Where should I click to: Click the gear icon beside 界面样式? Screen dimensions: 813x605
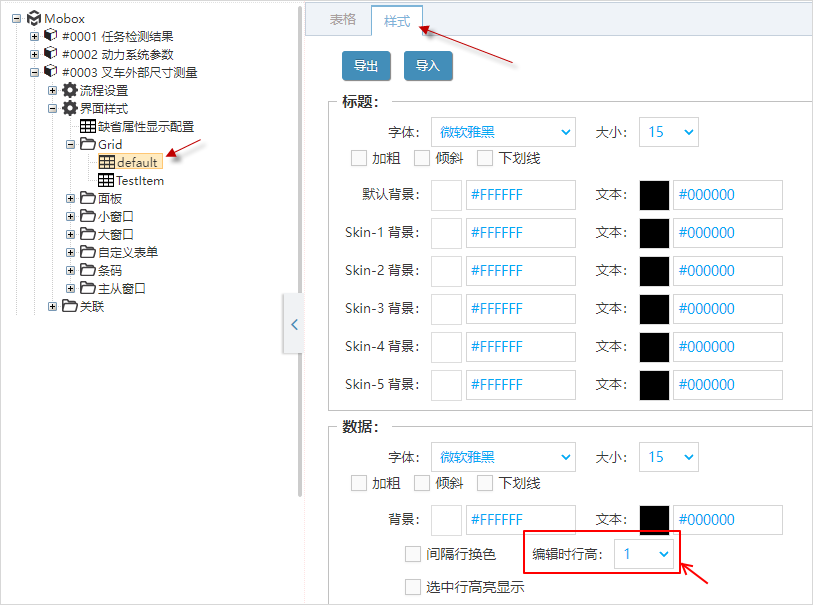coord(69,108)
